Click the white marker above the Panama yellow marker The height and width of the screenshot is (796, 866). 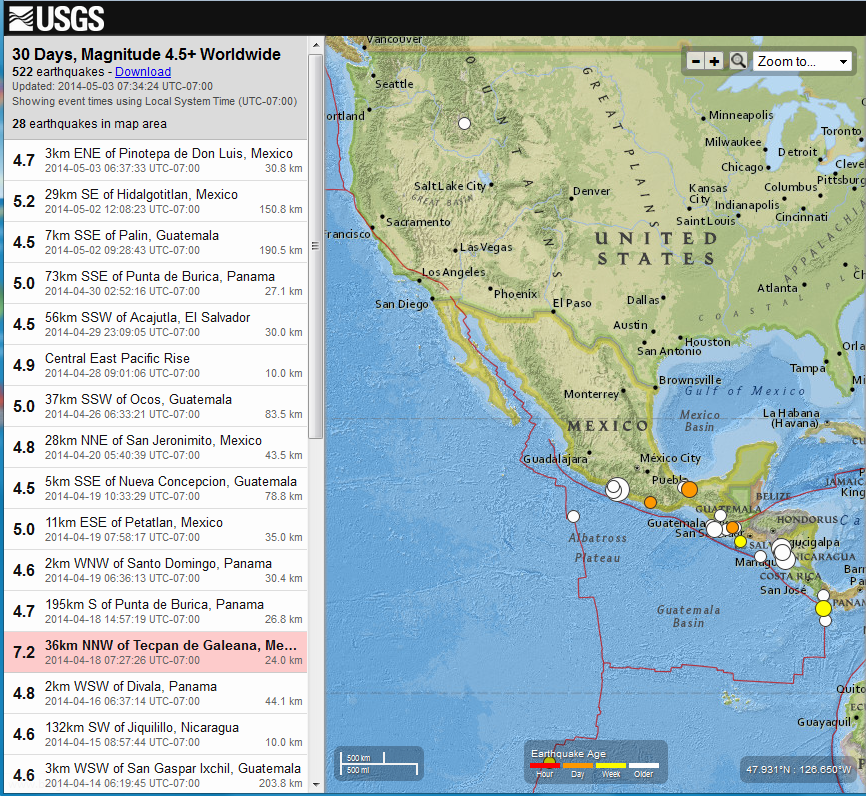coord(823,595)
